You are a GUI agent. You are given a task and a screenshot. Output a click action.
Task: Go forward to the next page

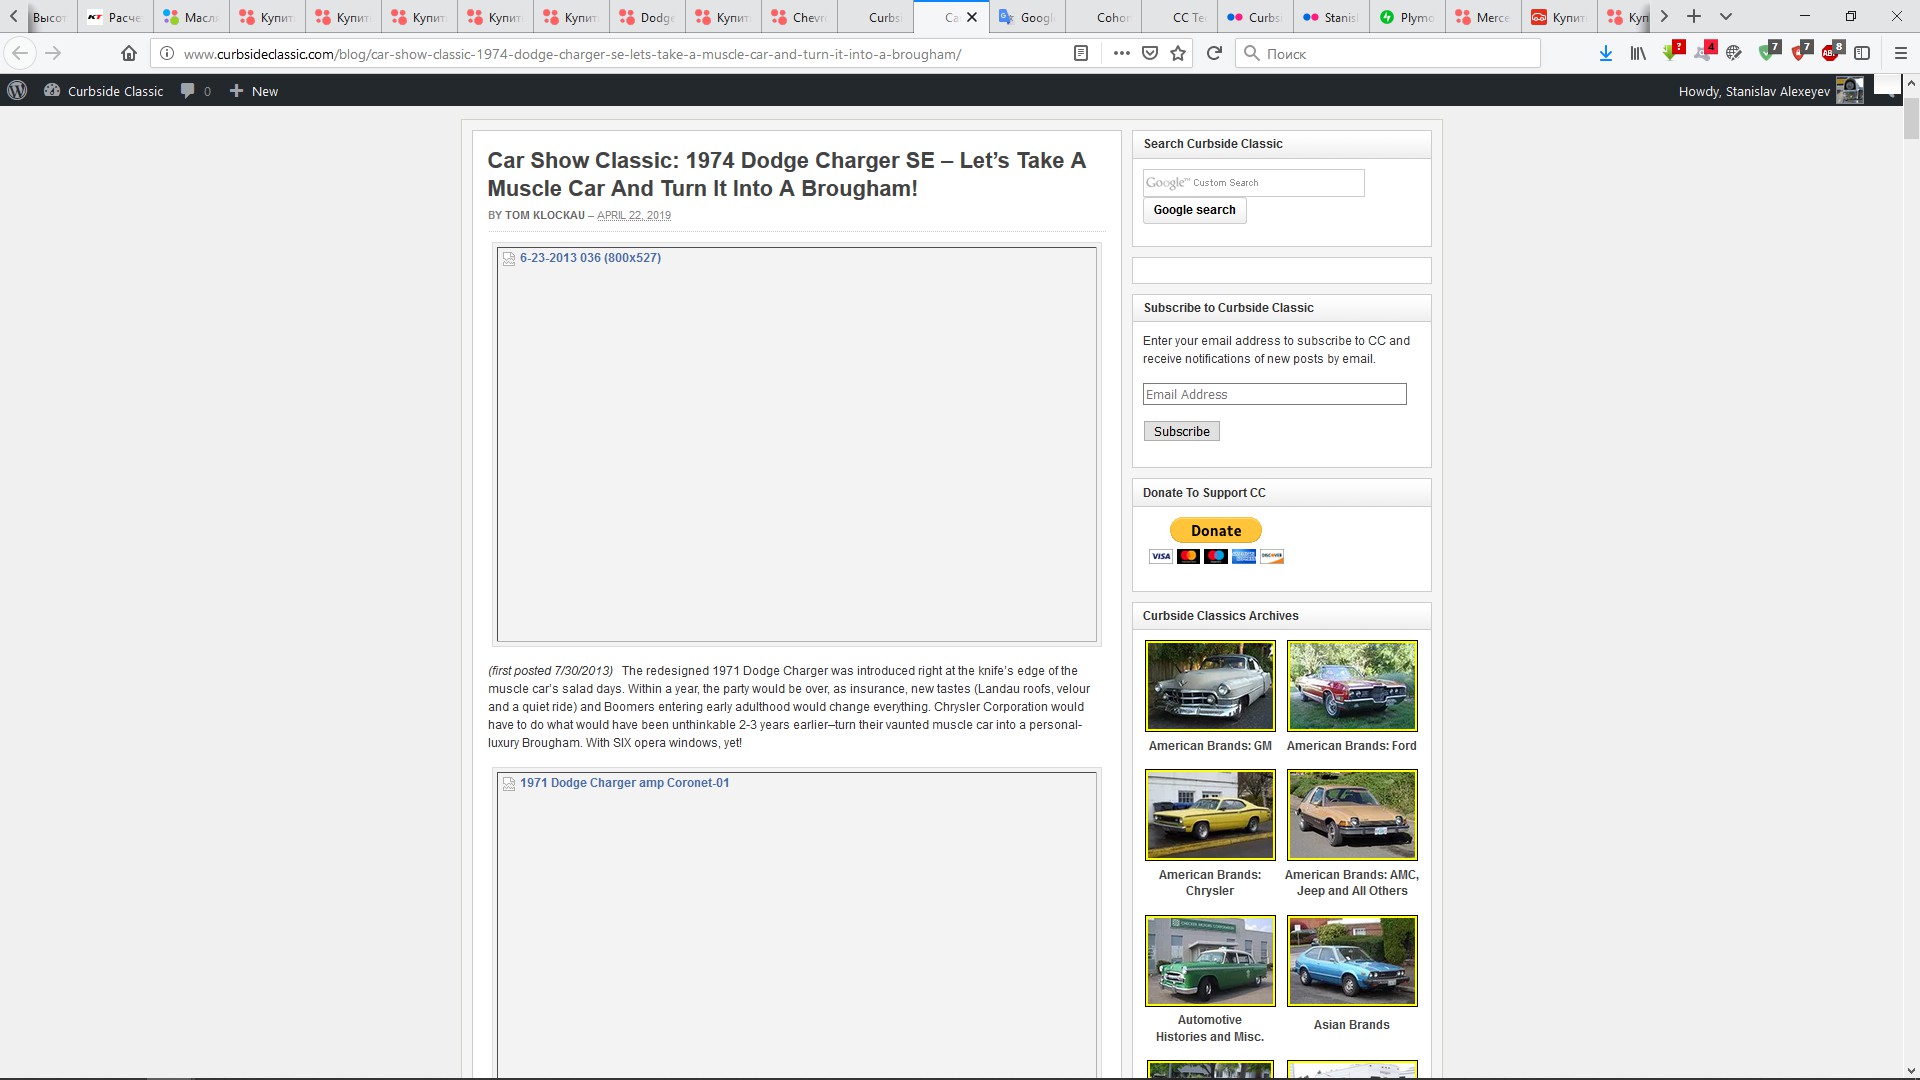click(x=54, y=53)
